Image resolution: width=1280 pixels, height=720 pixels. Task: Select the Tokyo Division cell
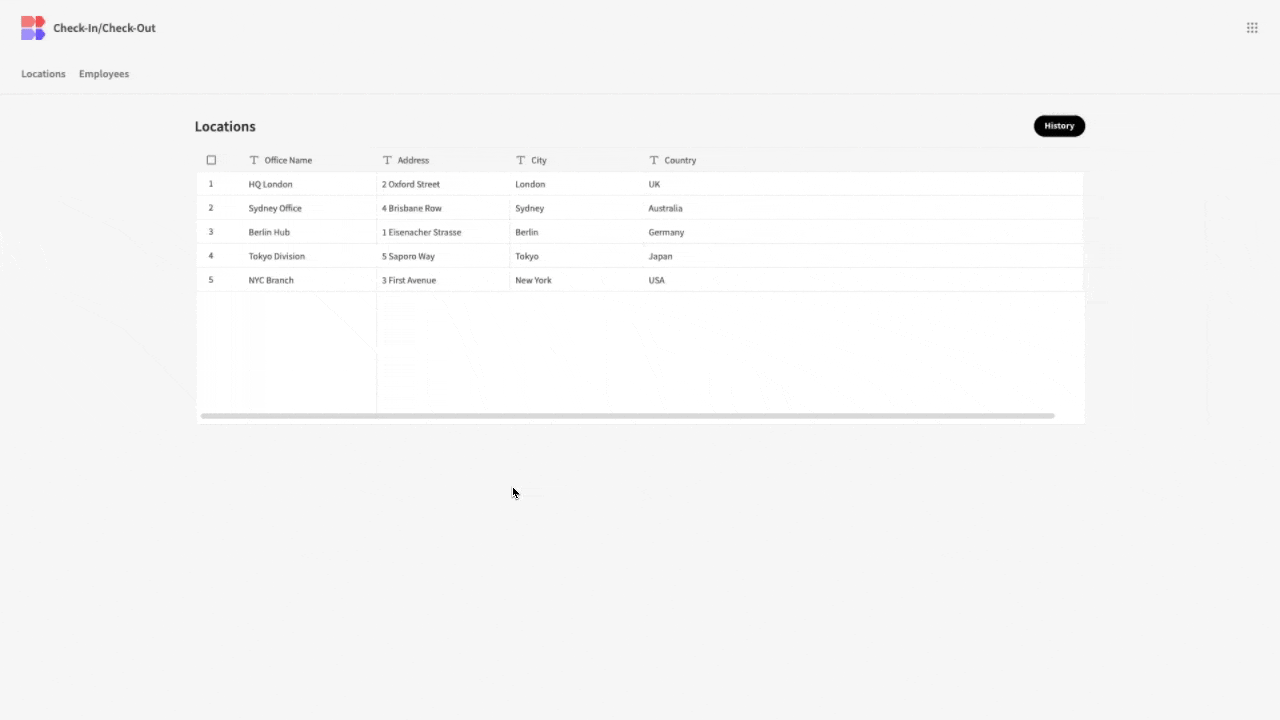[x=310, y=256]
